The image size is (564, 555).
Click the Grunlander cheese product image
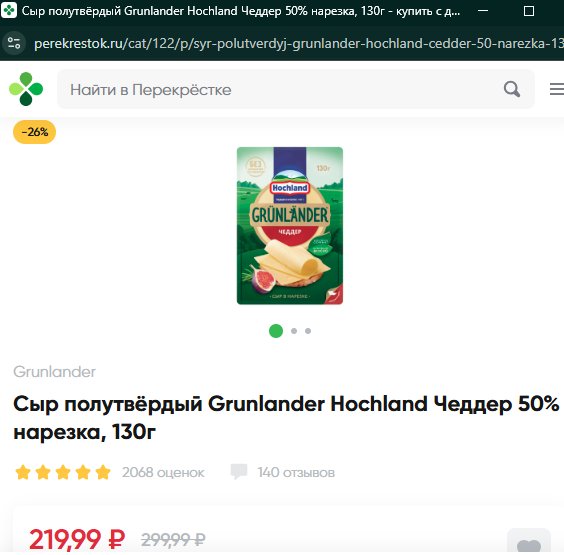pyautogui.click(x=290, y=226)
